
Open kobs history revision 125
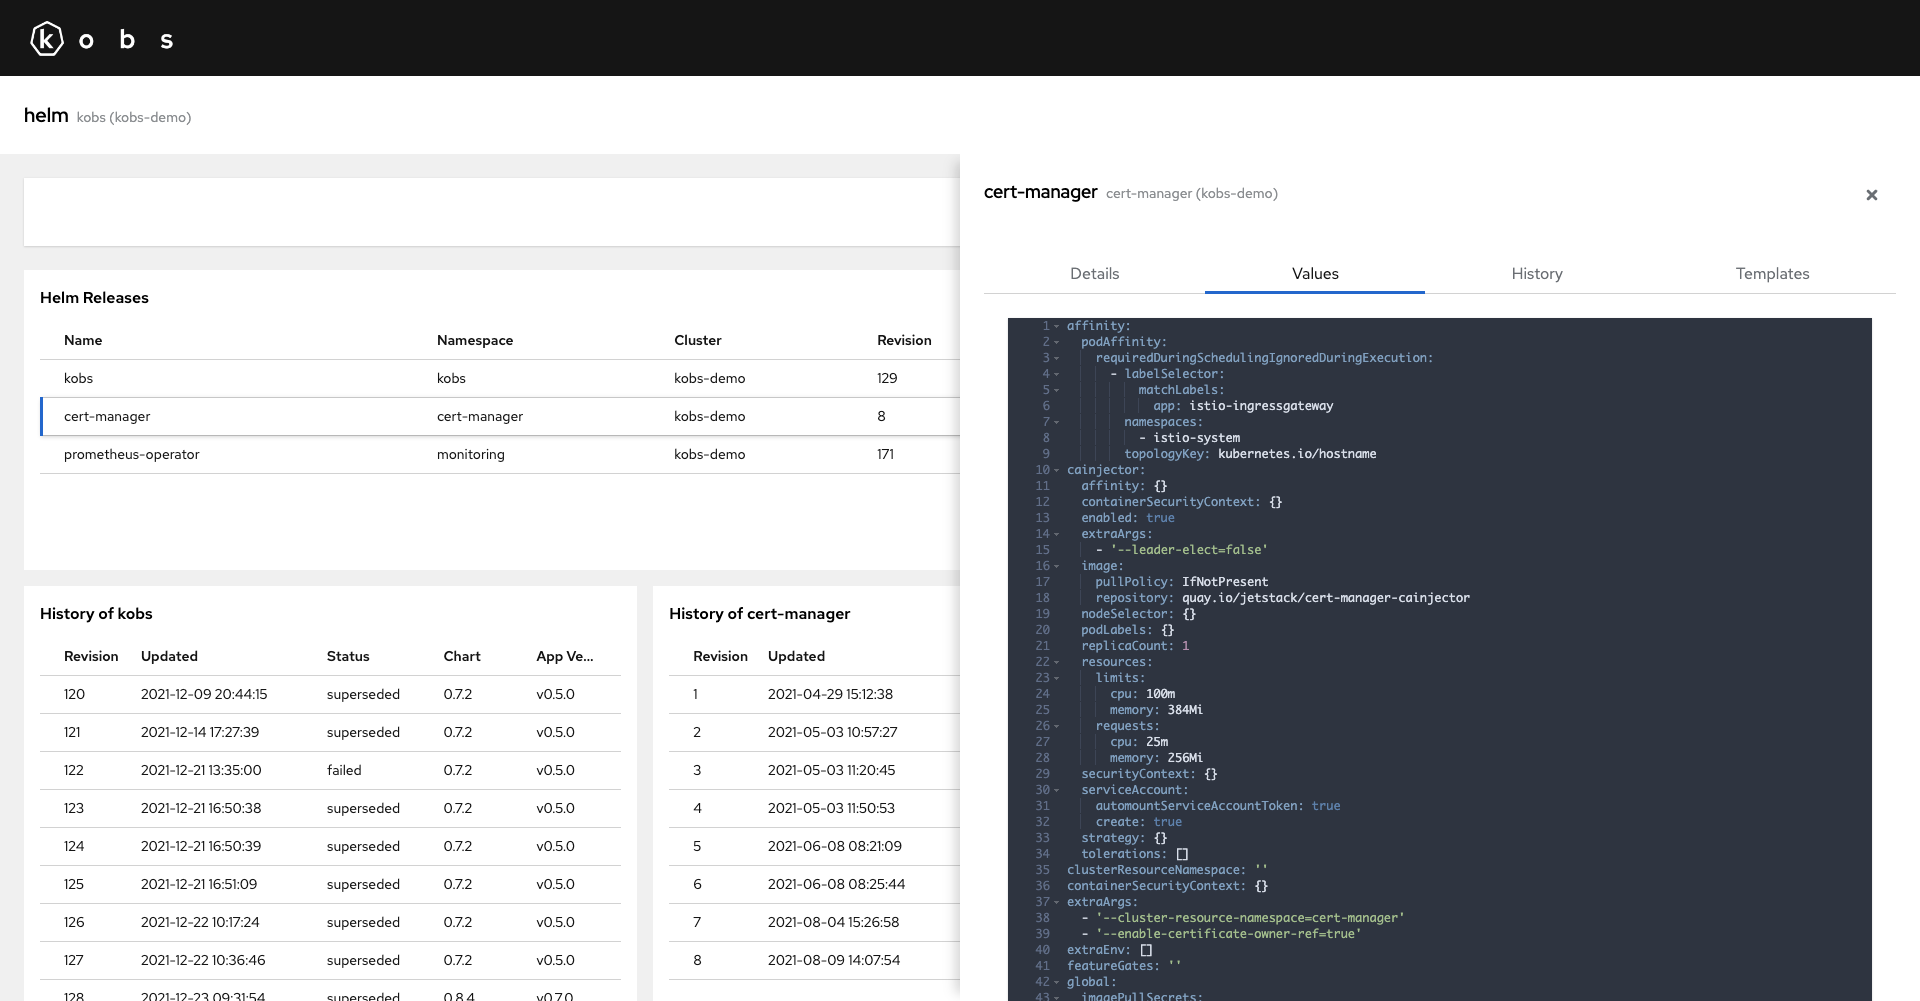point(330,885)
